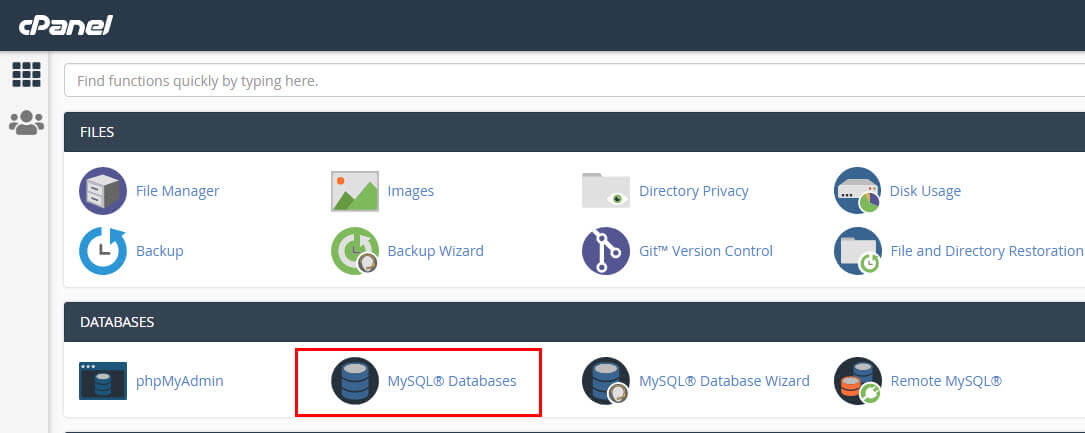
Task: Click the MySQL Databases cylinder icon
Action: [354, 380]
